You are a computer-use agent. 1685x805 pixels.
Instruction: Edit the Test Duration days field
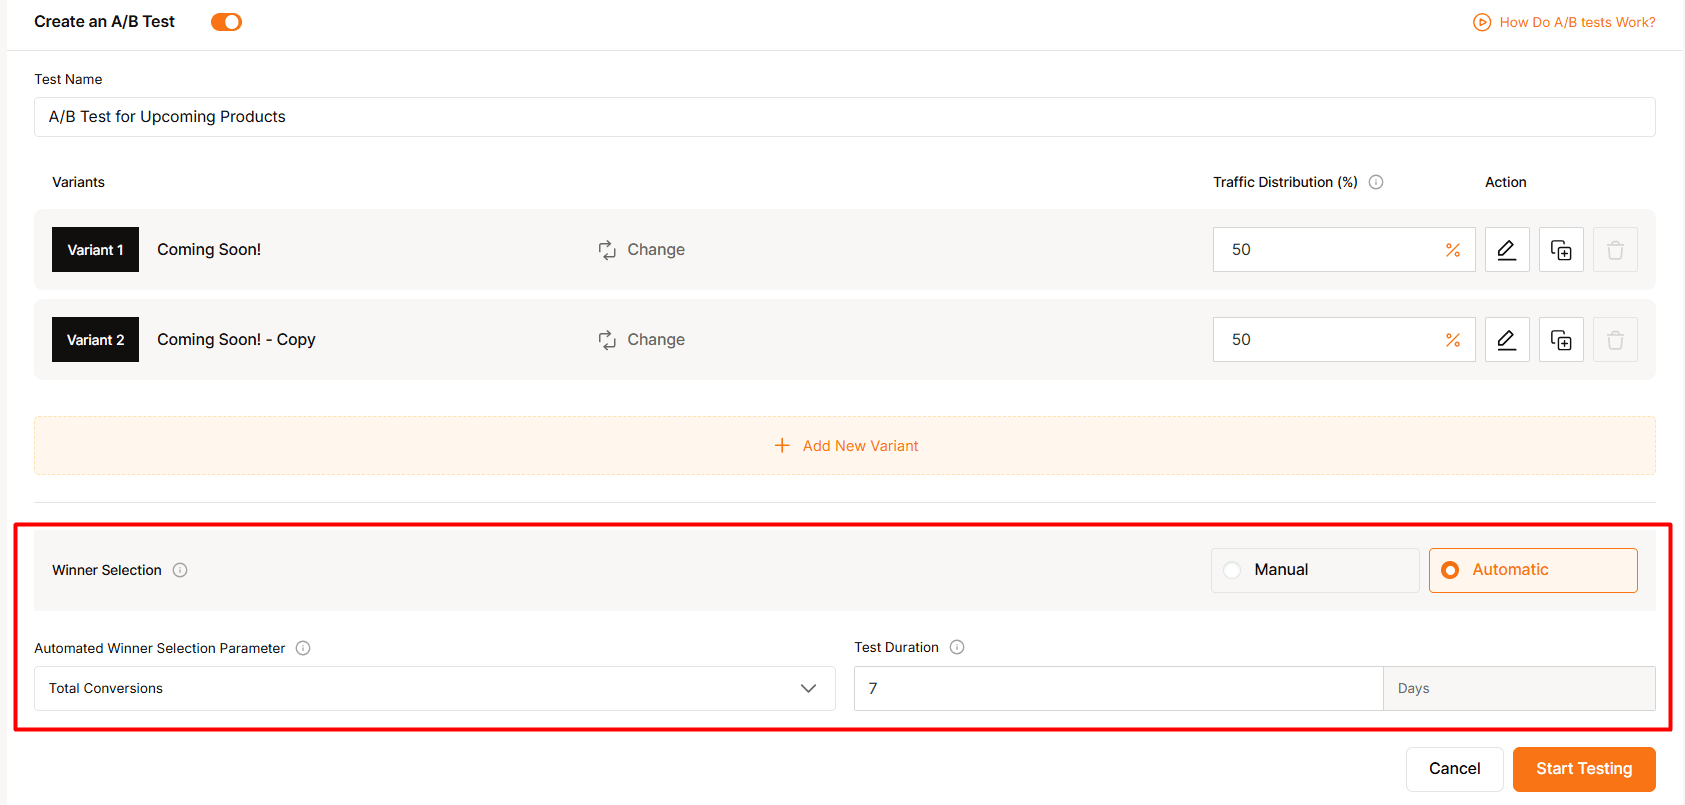(x=1118, y=689)
